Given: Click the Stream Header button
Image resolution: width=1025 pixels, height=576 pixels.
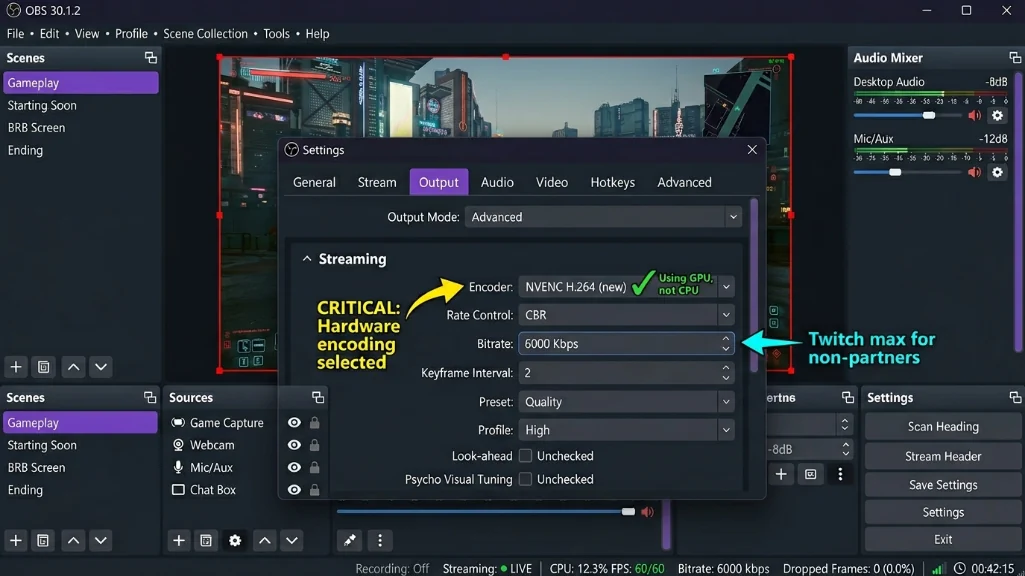Looking at the screenshot, I should click(943, 456).
